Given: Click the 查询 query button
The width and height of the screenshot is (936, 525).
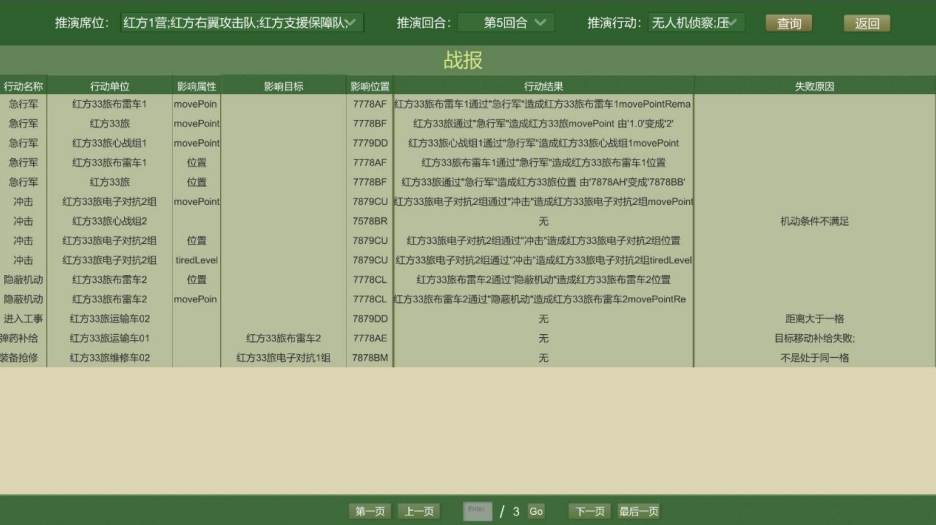Looking at the screenshot, I should click(788, 23).
